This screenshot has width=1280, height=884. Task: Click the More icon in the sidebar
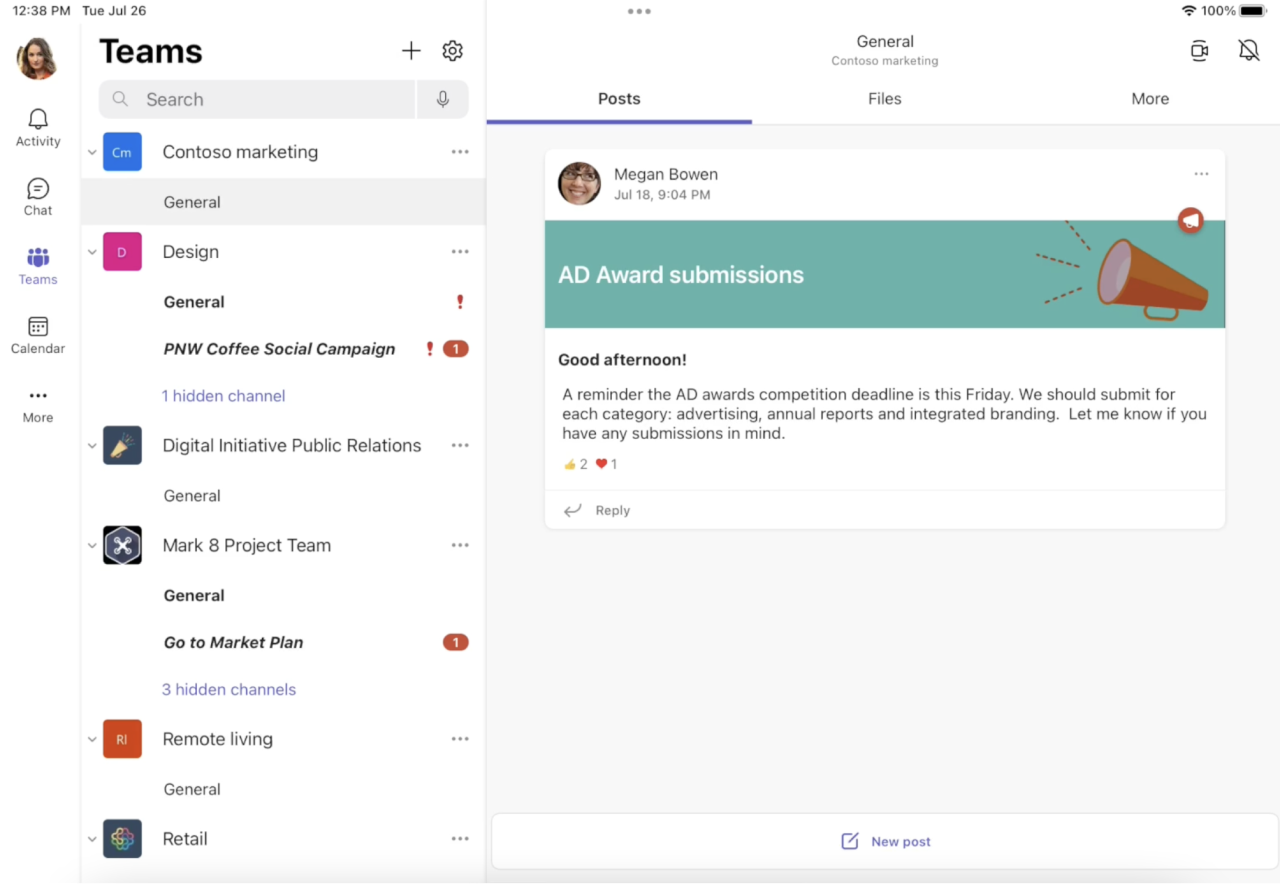[37, 403]
